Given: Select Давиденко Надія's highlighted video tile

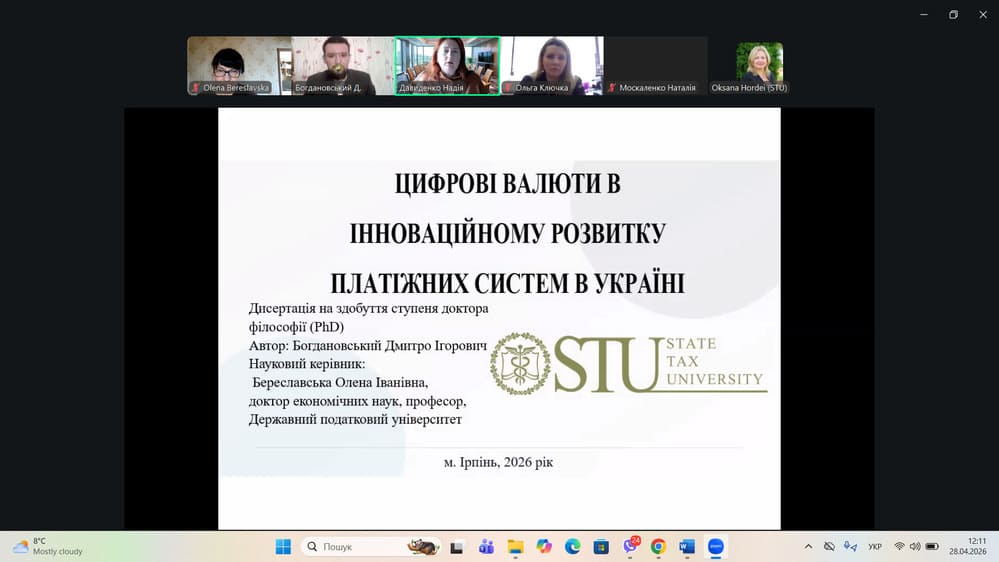Looking at the screenshot, I should 447,66.
